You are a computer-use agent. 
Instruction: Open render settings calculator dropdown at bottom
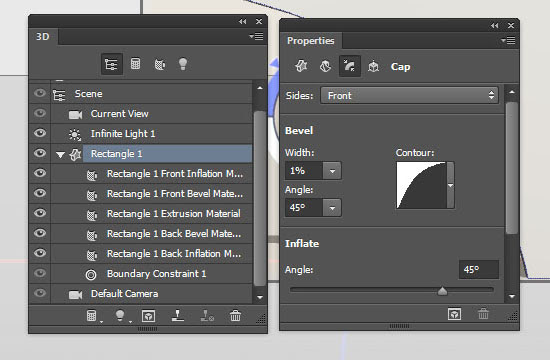(x=93, y=316)
